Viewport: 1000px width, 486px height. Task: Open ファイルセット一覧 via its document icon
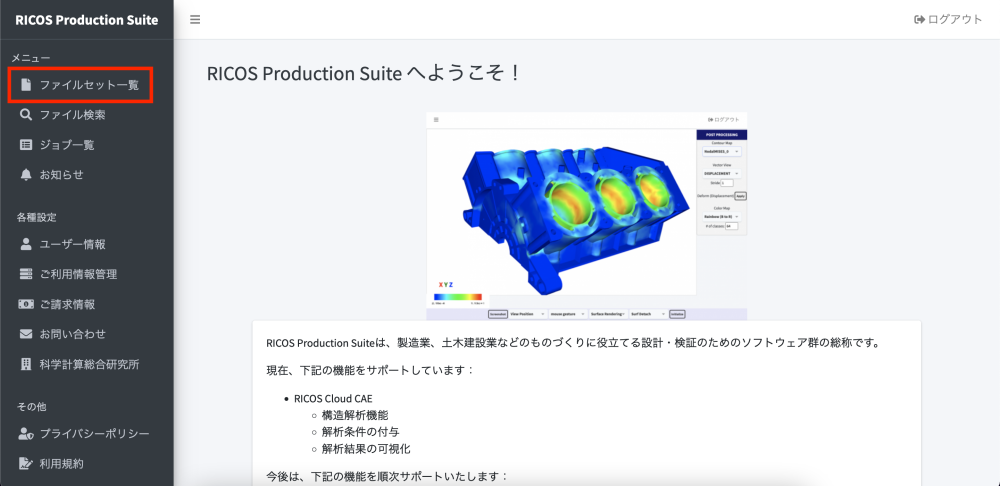(x=26, y=84)
